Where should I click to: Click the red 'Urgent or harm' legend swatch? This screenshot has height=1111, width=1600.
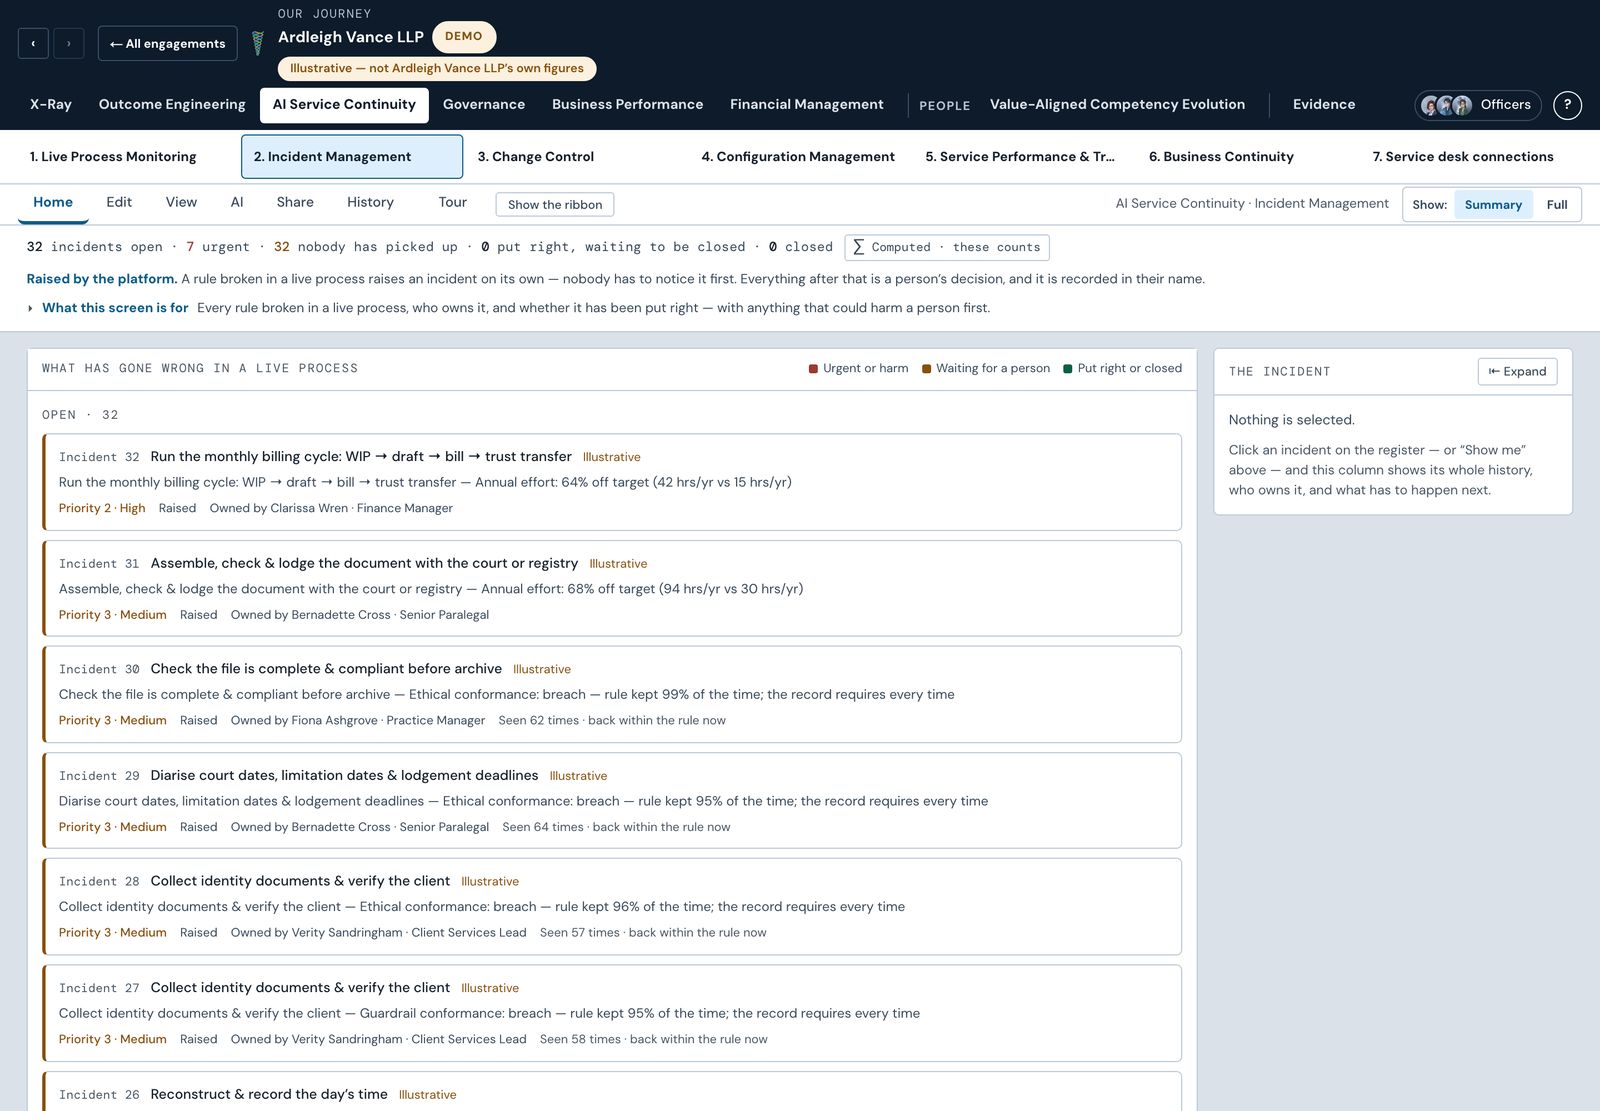[814, 369]
